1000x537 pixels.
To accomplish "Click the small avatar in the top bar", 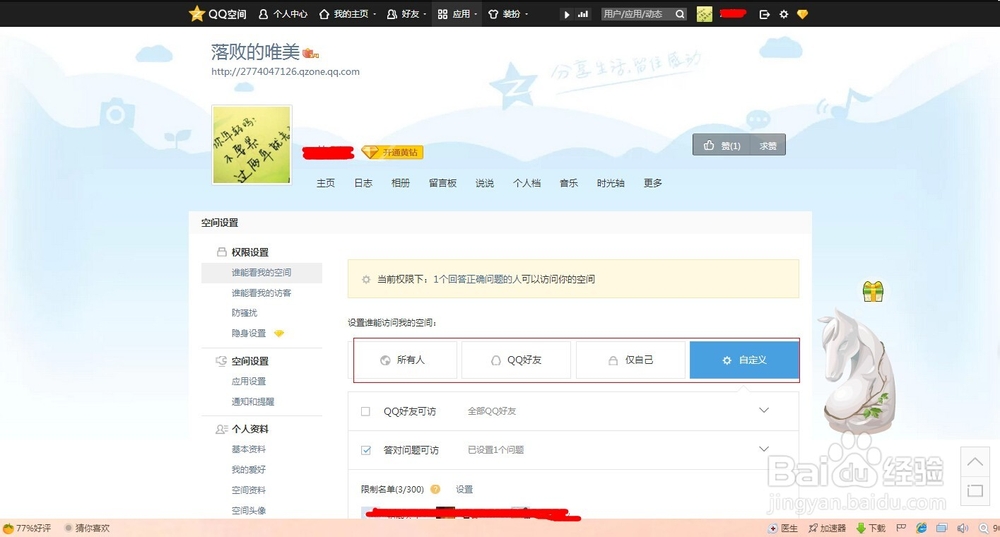I will pyautogui.click(x=704, y=14).
